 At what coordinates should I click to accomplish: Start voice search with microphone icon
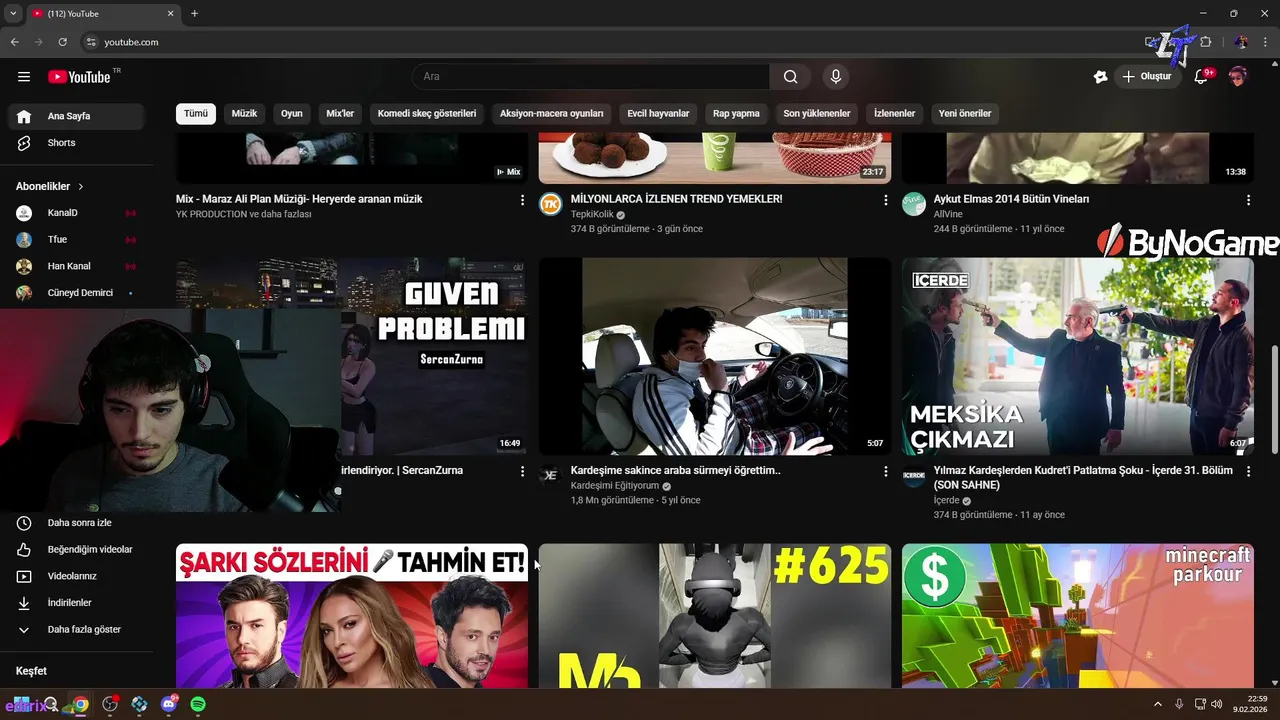[x=836, y=77]
